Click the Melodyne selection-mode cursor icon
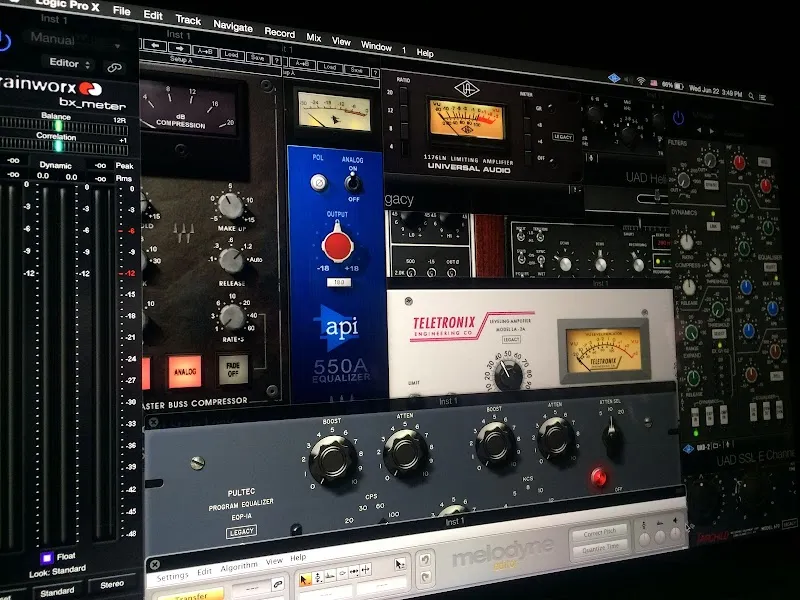 coord(399,564)
